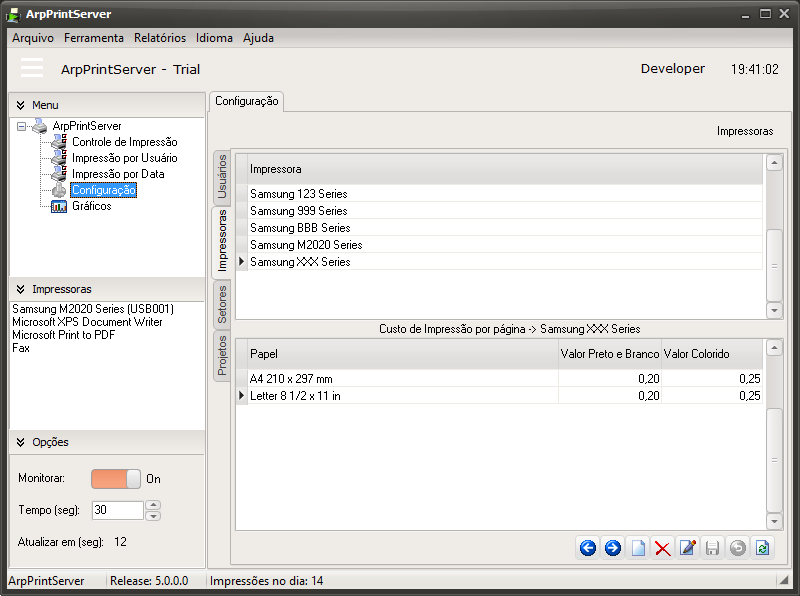
Task: Select Controle de Impressão in tree
Action: tap(124, 142)
